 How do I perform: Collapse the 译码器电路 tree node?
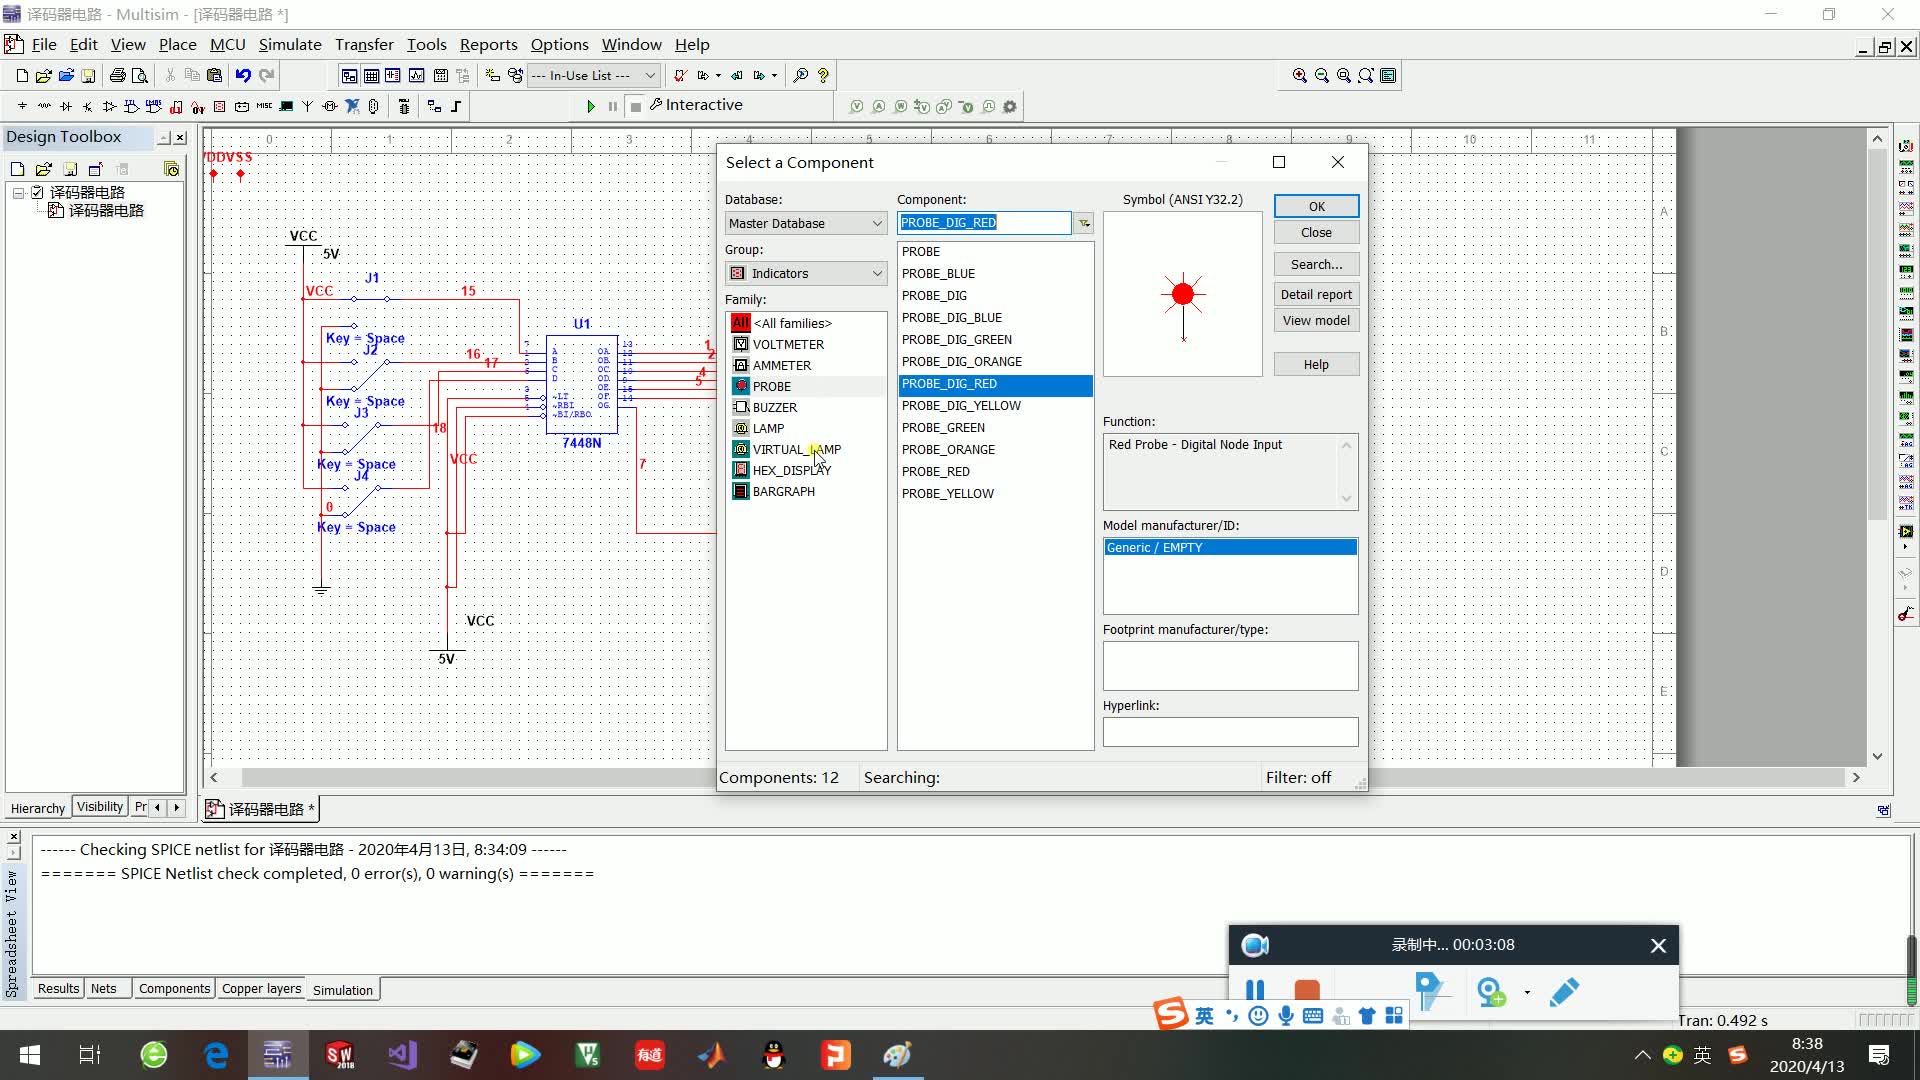coord(18,192)
